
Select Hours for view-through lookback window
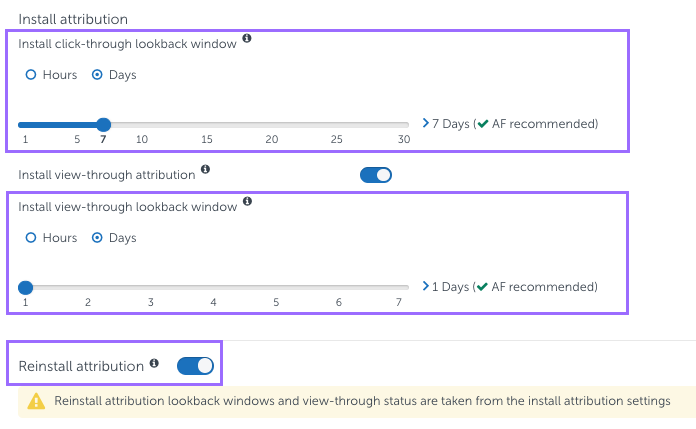click(x=31, y=238)
